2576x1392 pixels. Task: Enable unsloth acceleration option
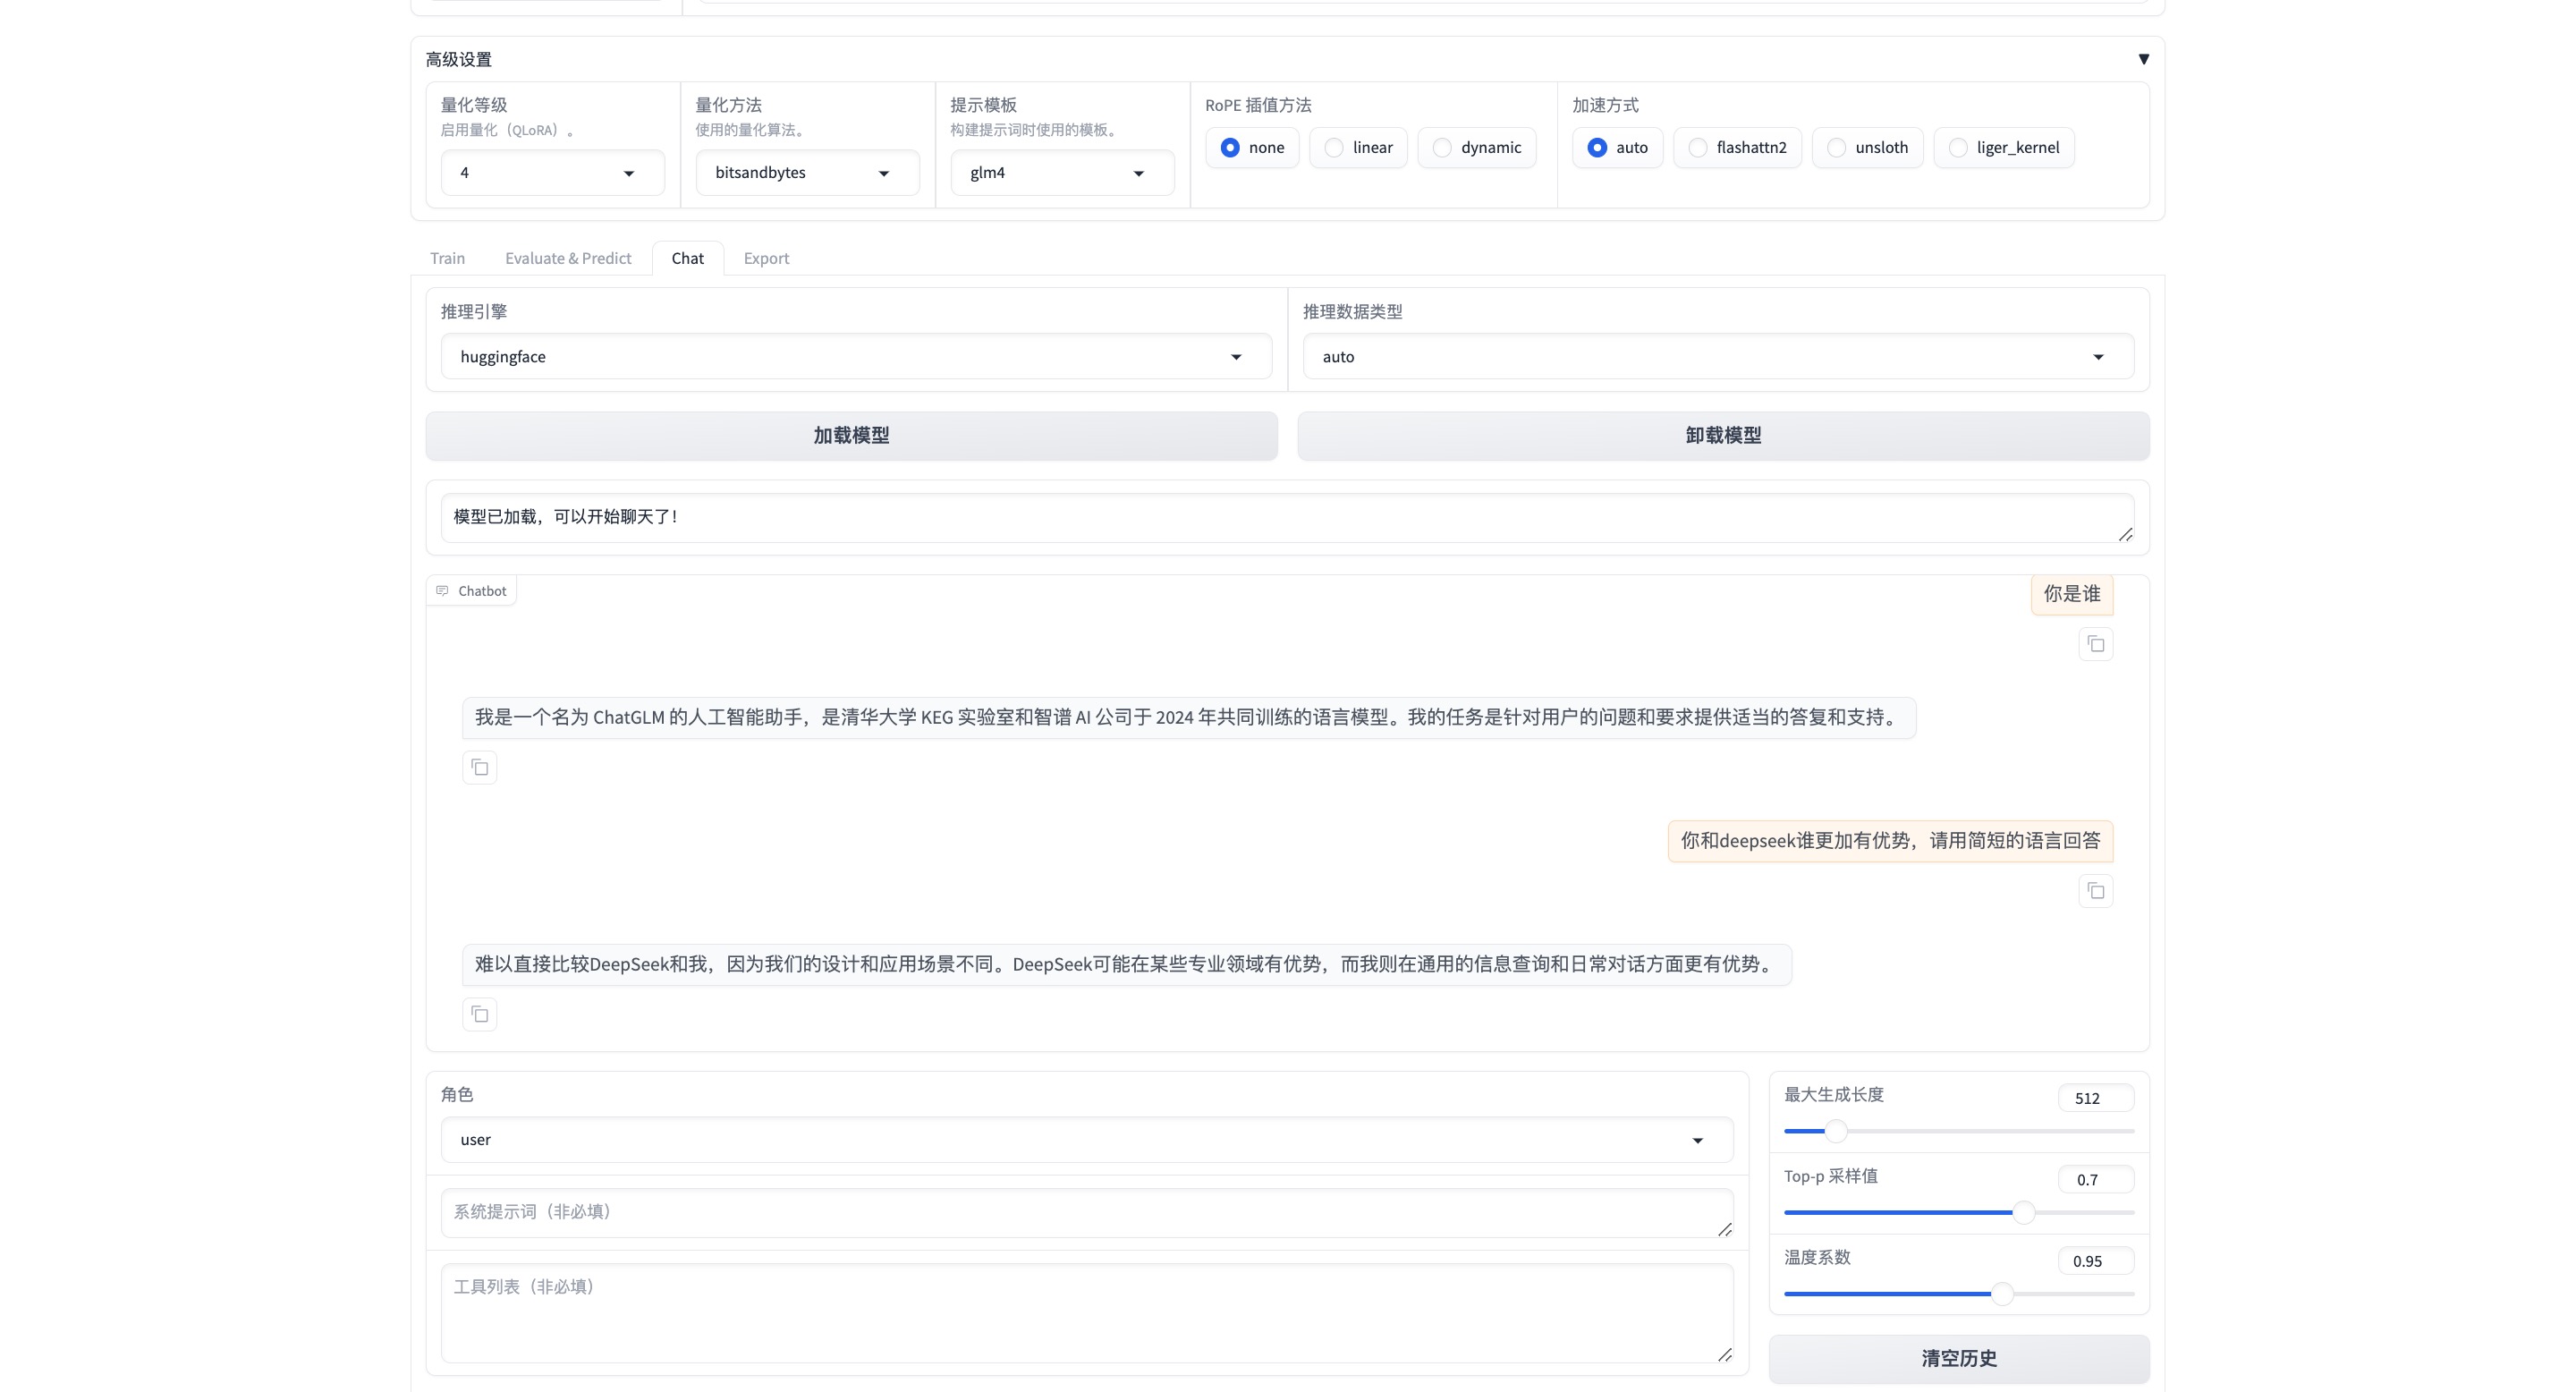tap(1836, 148)
